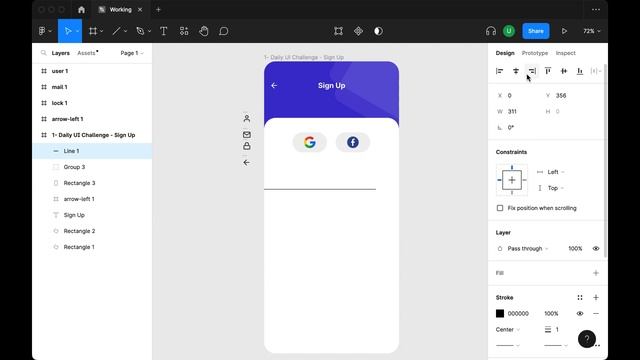The width and height of the screenshot is (640, 360).
Task: Click the lock icon on canvas
Action: [247, 146]
